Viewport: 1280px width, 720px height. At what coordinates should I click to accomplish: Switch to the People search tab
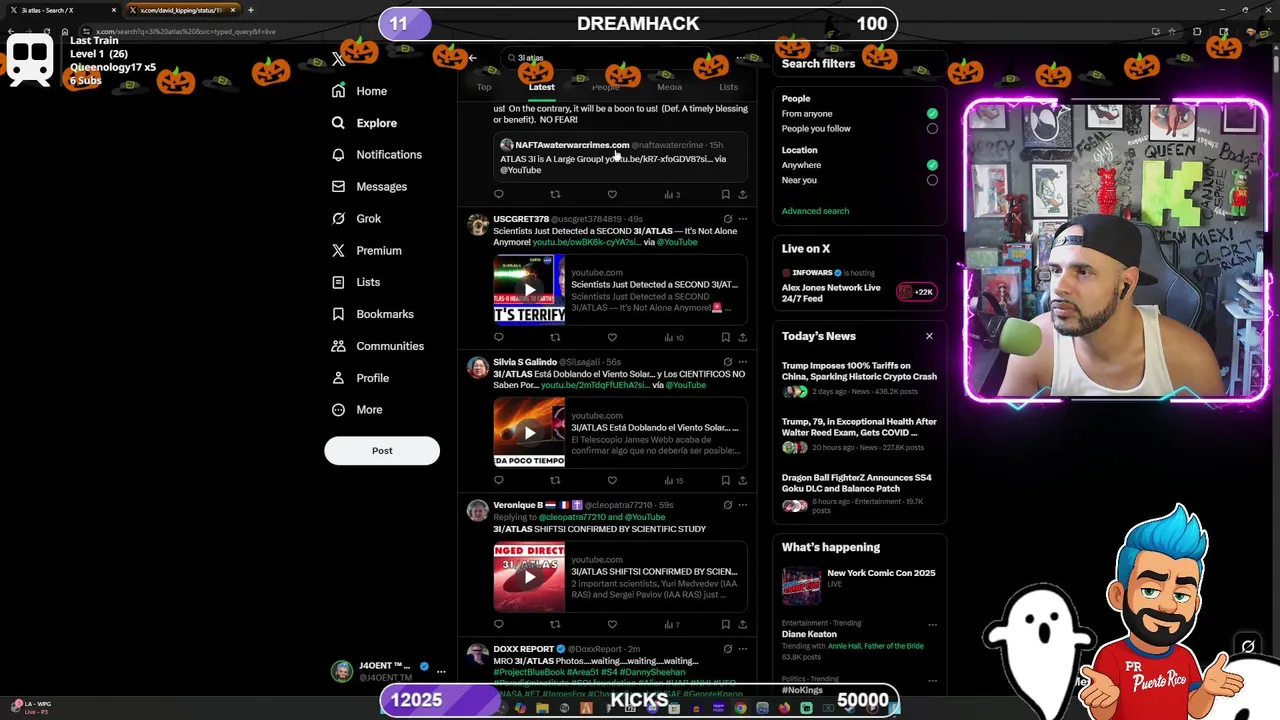[605, 87]
